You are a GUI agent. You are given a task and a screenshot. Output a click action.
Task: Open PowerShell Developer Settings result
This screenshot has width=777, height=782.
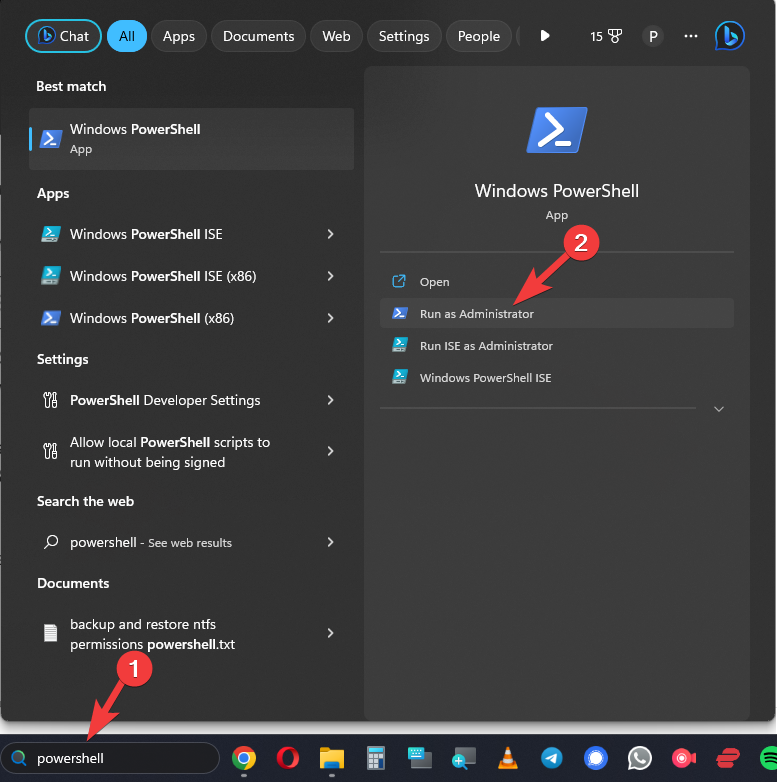pyautogui.click(x=165, y=400)
